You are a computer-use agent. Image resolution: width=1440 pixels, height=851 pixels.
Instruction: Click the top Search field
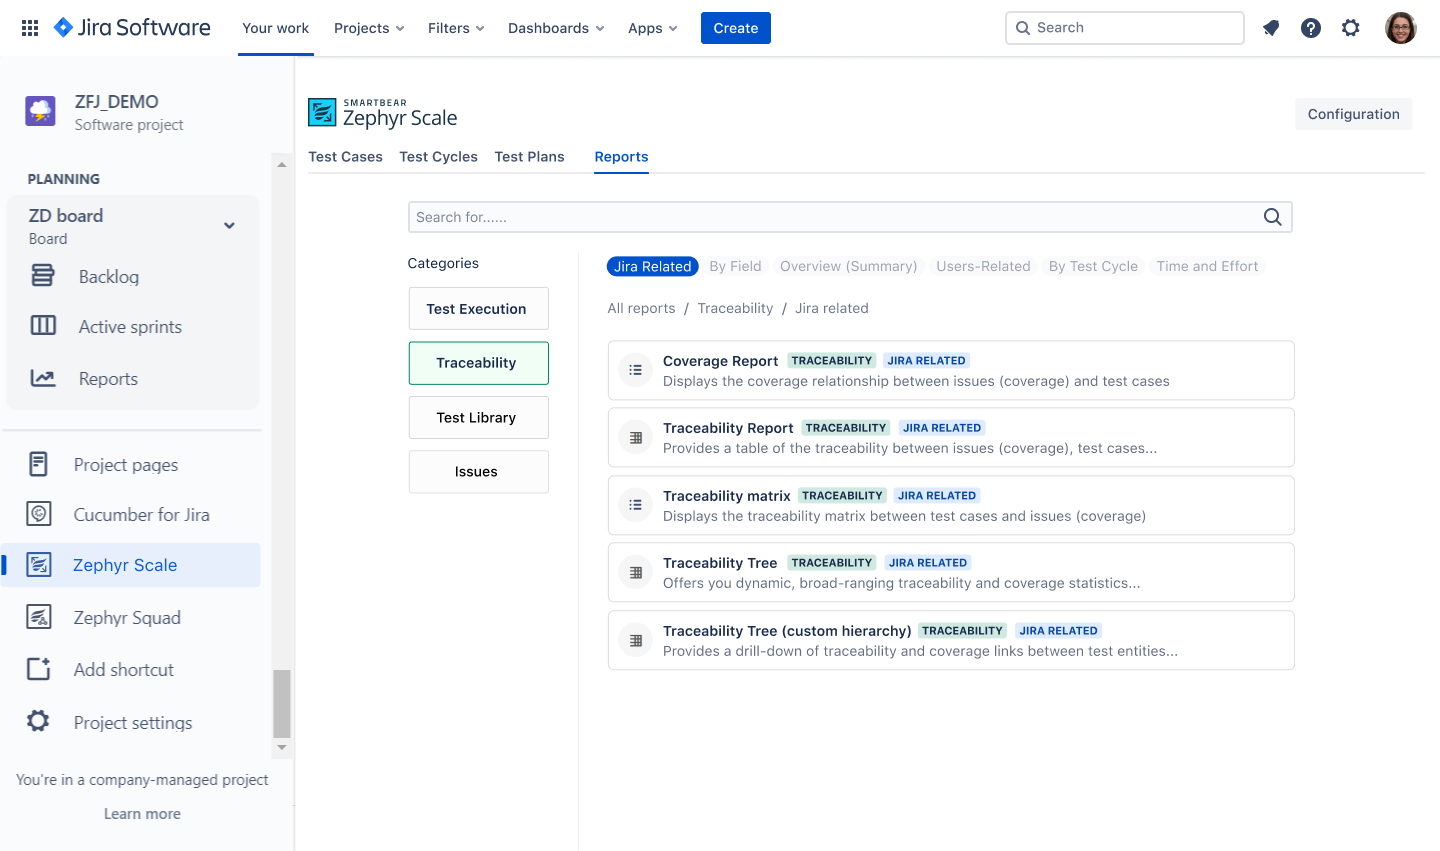pos(1125,28)
